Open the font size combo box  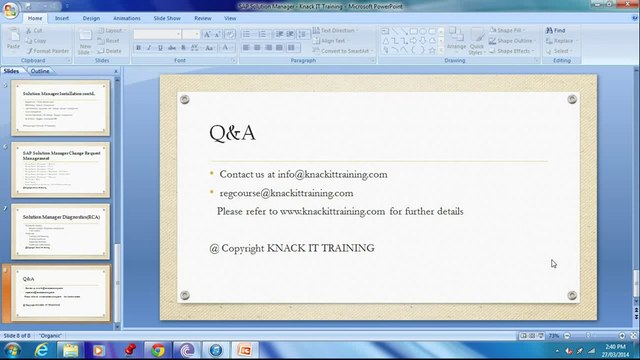point(191,34)
